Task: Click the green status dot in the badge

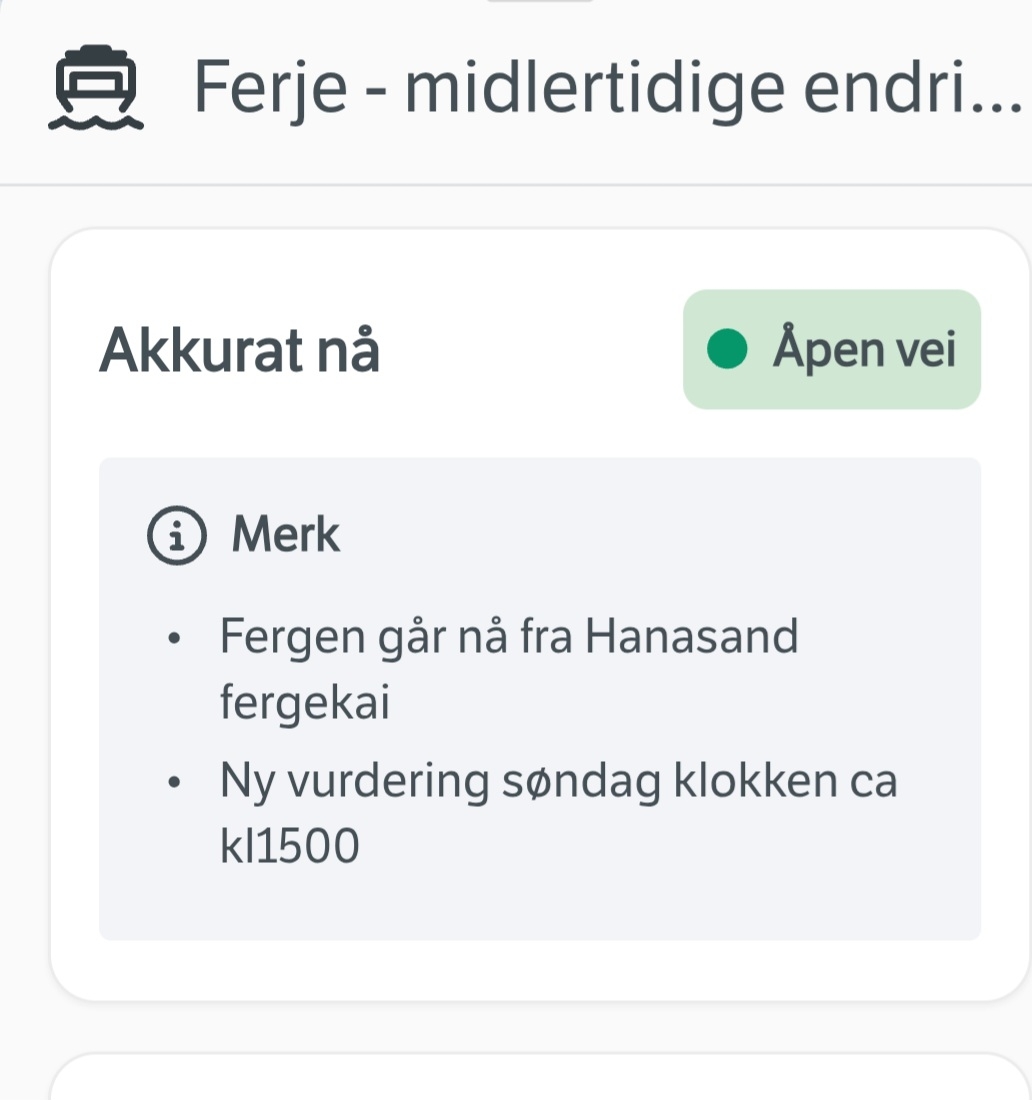Action: click(x=727, y=350)
